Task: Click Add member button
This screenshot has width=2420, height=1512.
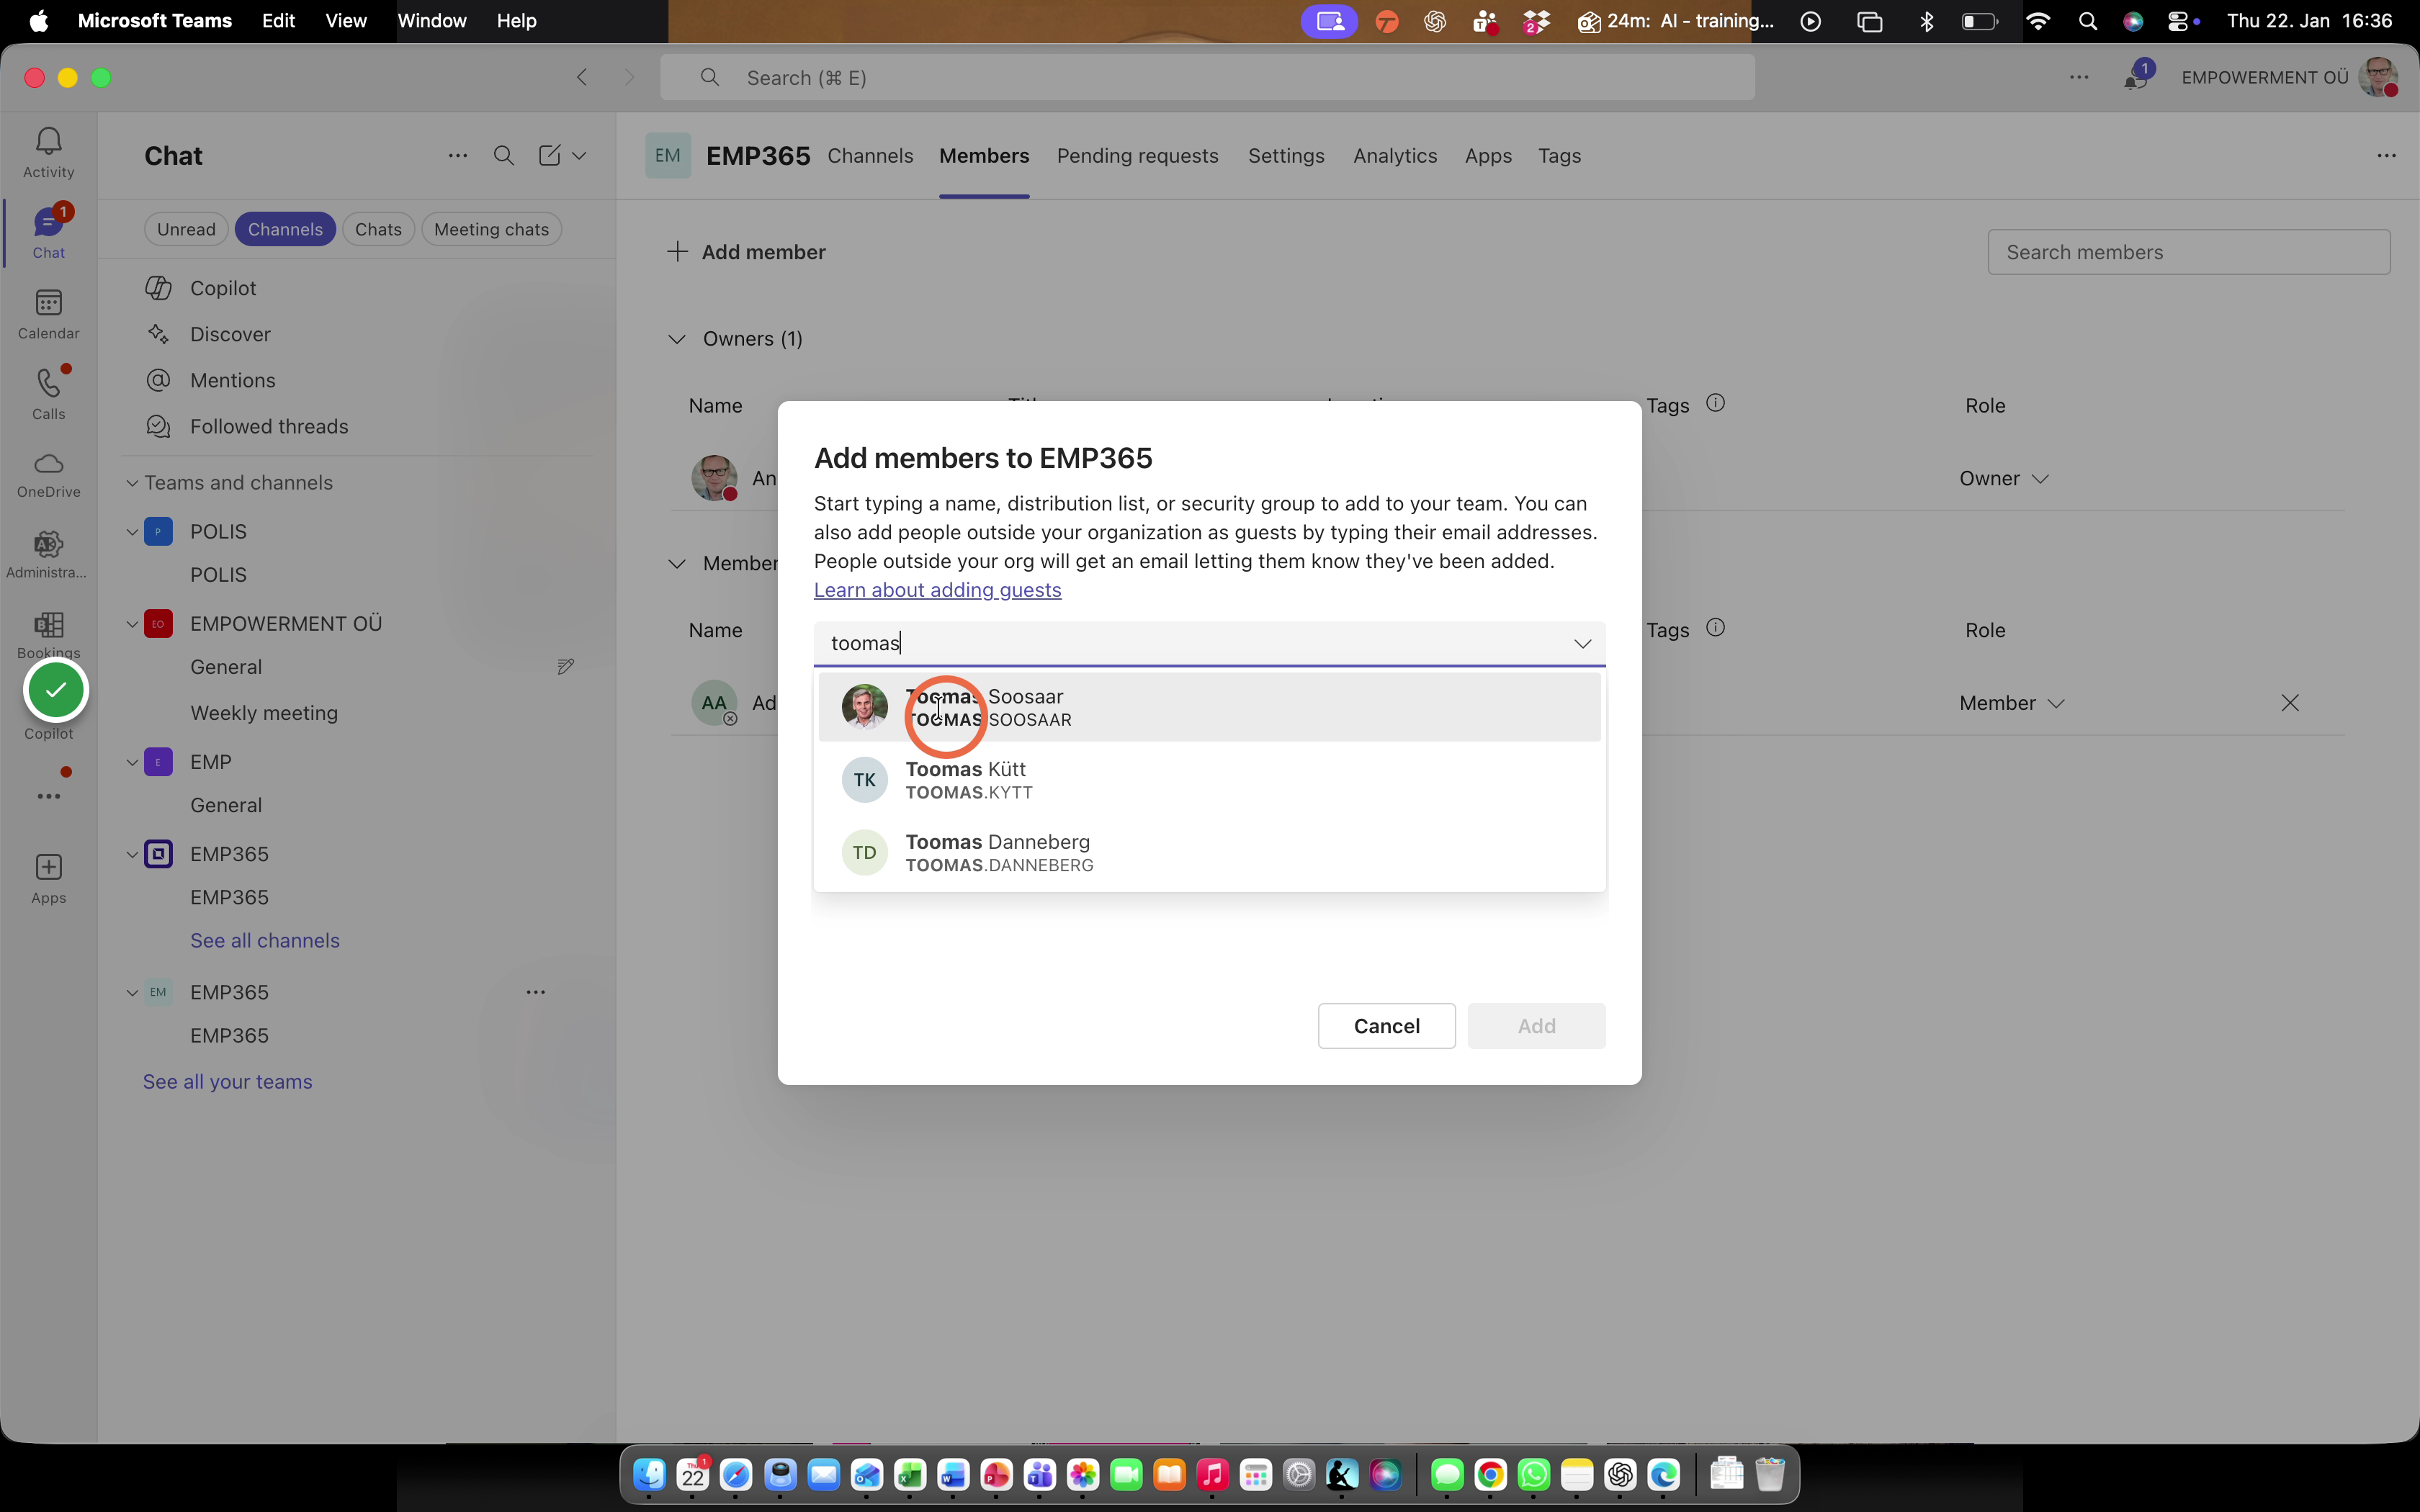Action: tap(746, 252)
